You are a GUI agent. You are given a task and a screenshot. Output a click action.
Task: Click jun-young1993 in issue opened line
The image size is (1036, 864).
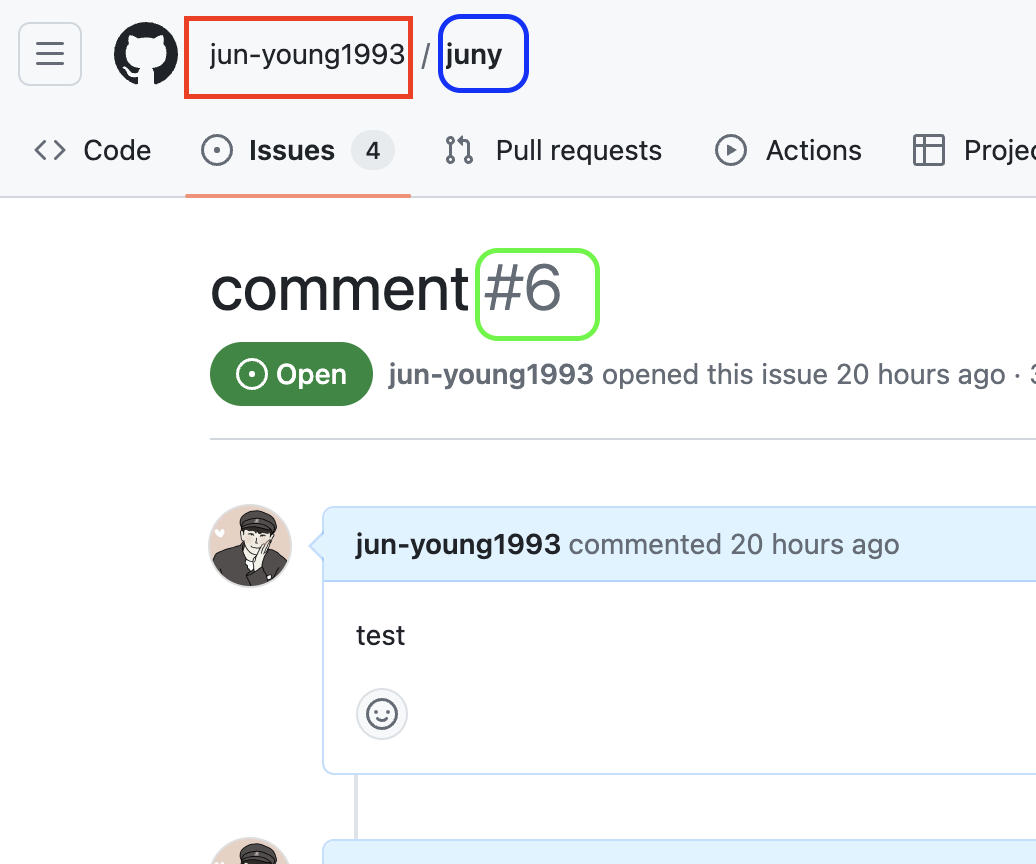click(x=490, y=375)
